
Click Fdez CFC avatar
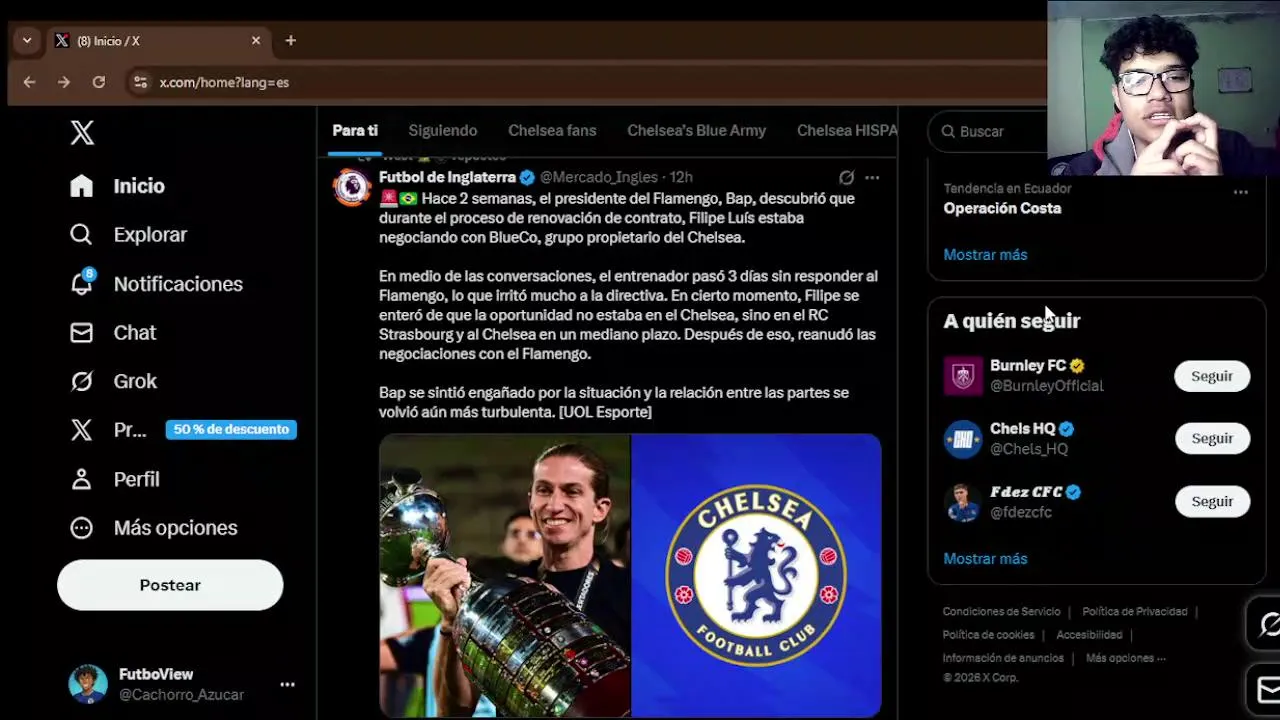click(963, 502)
